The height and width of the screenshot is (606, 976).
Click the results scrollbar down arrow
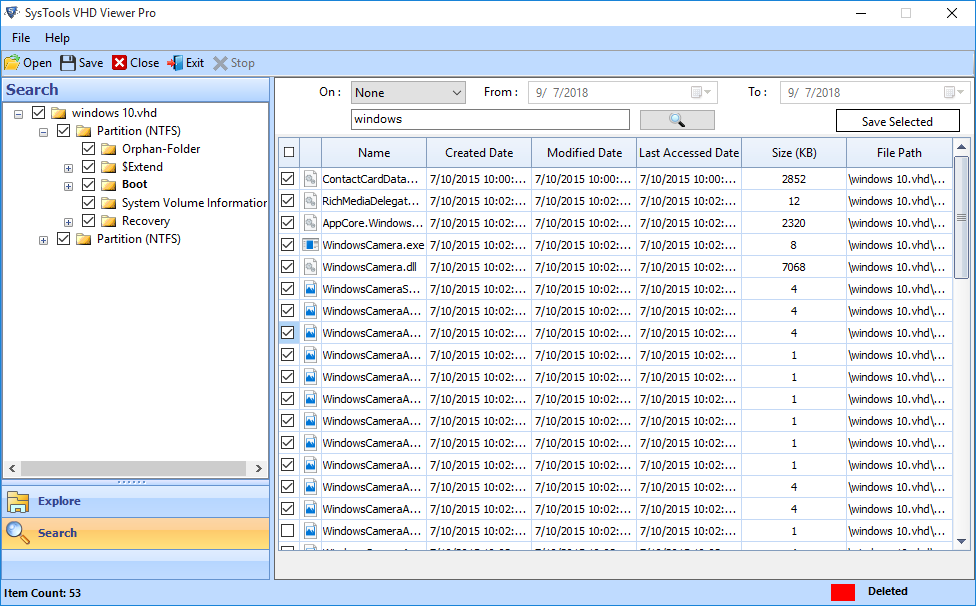[x=962, y=541]
